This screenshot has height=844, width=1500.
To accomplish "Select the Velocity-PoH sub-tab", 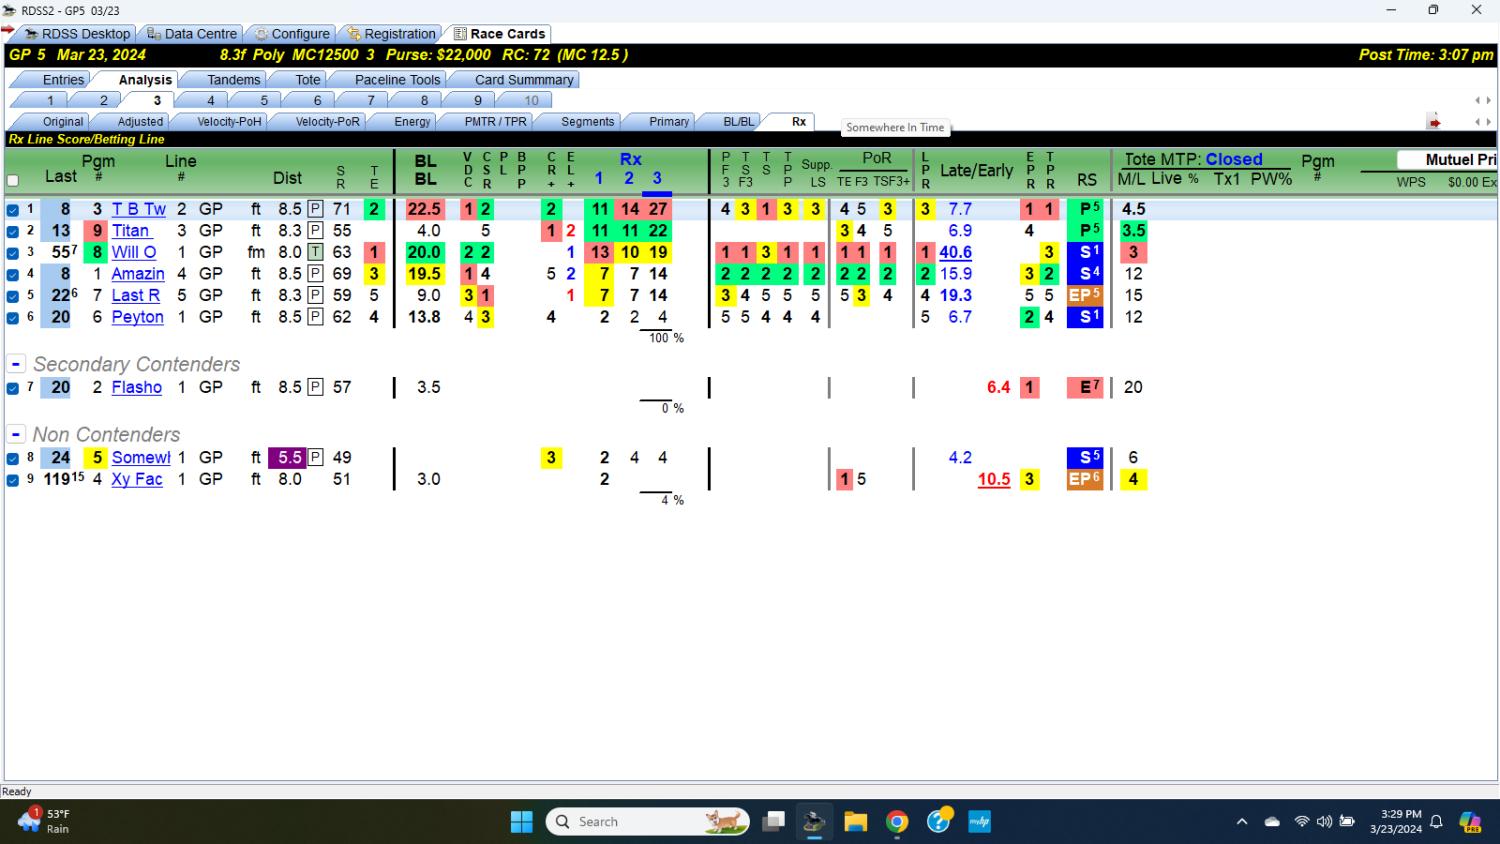I will pyautogui.click(x=229, y=122).
